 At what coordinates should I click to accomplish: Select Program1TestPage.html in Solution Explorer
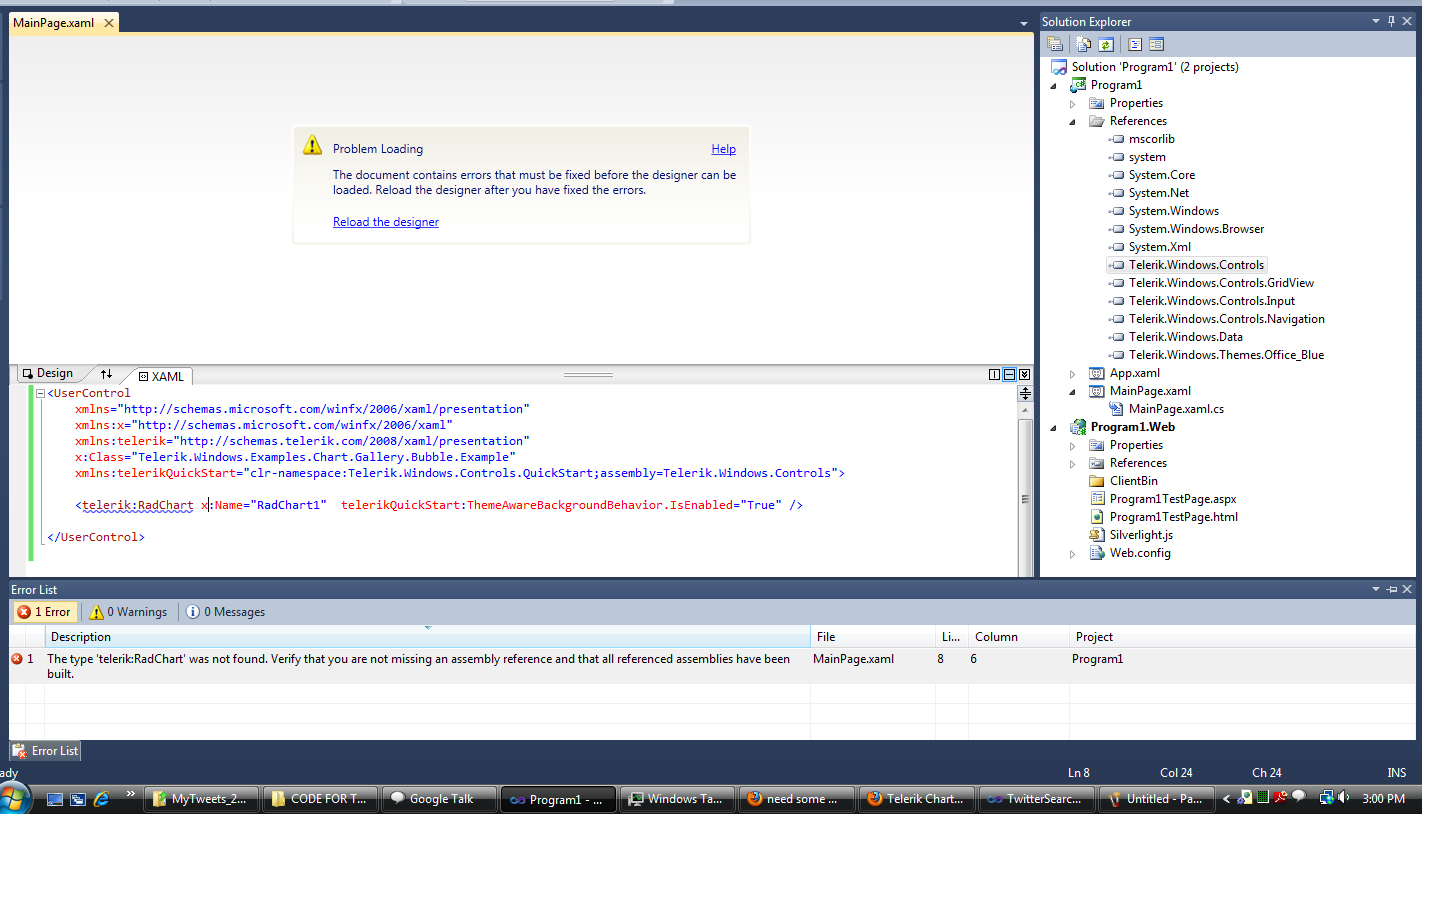pos(1174,517)
